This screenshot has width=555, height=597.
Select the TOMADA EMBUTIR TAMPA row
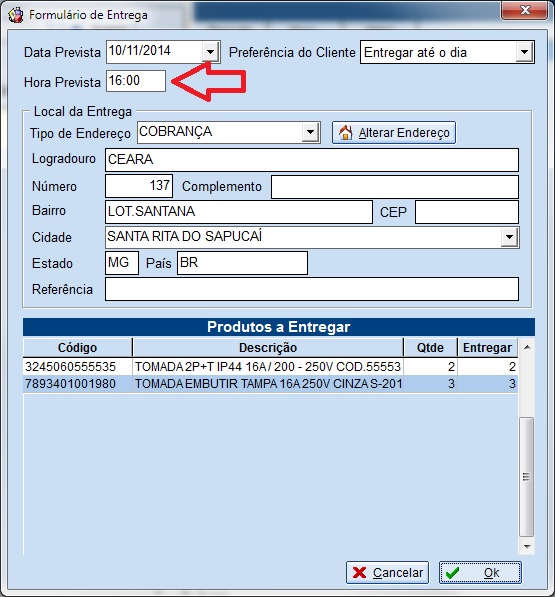[270, 384]
